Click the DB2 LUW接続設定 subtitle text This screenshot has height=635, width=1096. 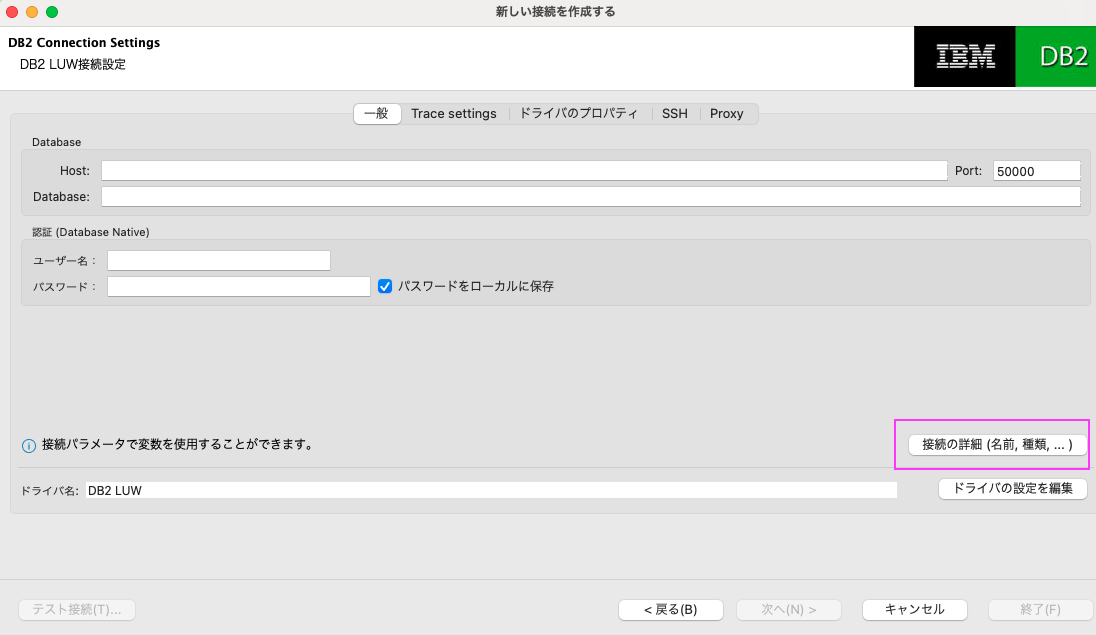coord(73,64)
